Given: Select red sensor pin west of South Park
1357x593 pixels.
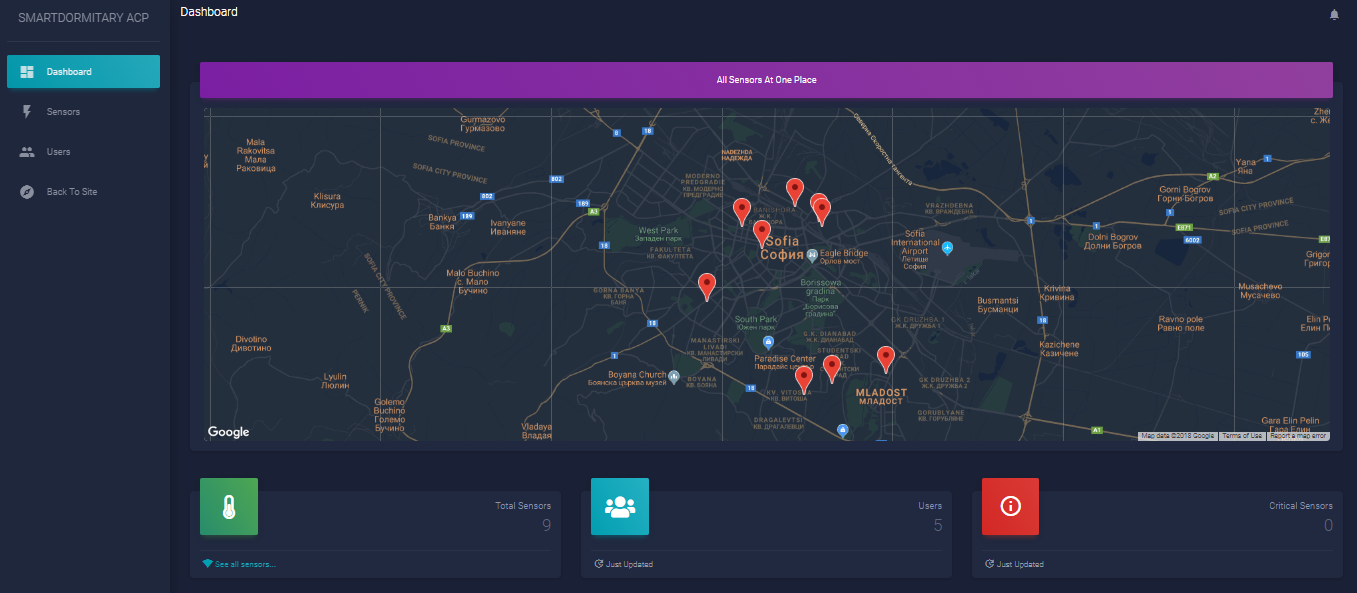Looking at the screenshot, I should pyautogui.click(x=707, y=286).
